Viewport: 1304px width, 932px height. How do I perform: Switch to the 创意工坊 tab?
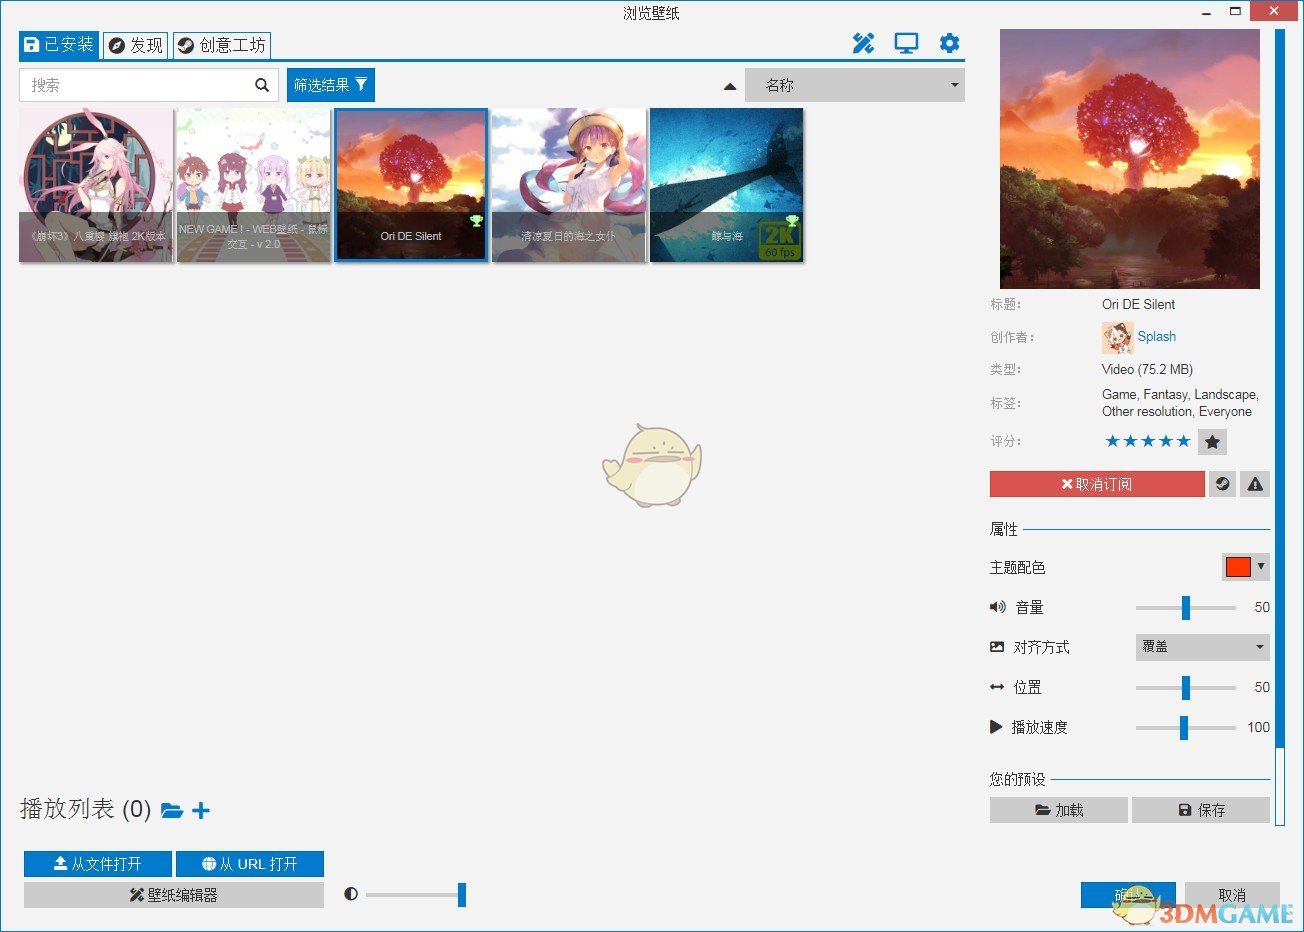tap(221, 45)
